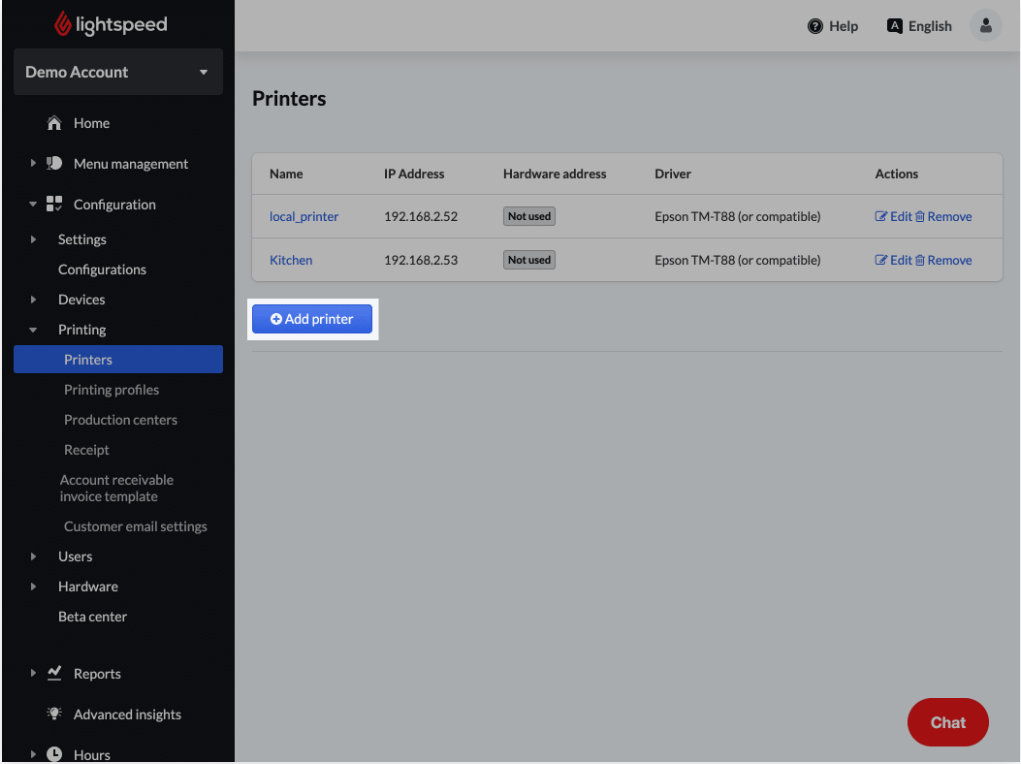The image size is (1021, 764).
Task: Open the Help question mark icon
Action: point(815,26)
